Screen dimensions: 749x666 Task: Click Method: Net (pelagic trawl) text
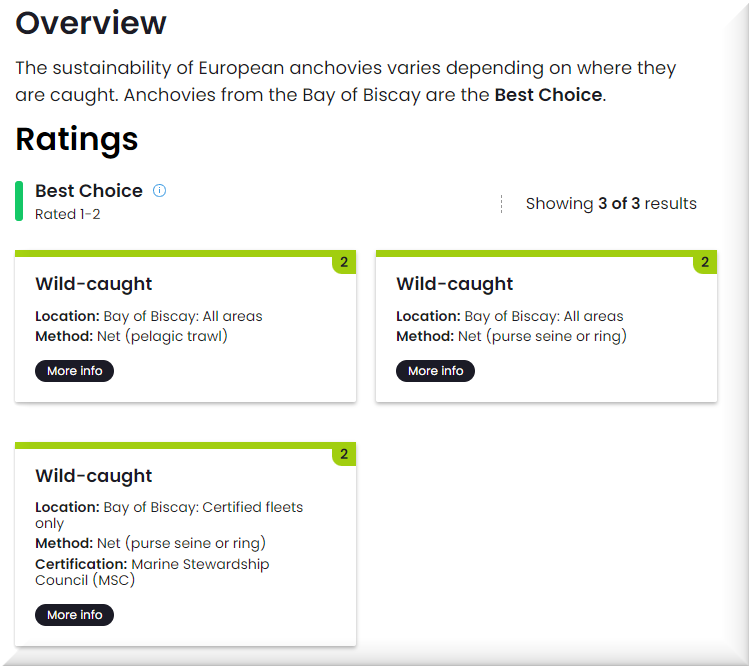coord(131,336)
